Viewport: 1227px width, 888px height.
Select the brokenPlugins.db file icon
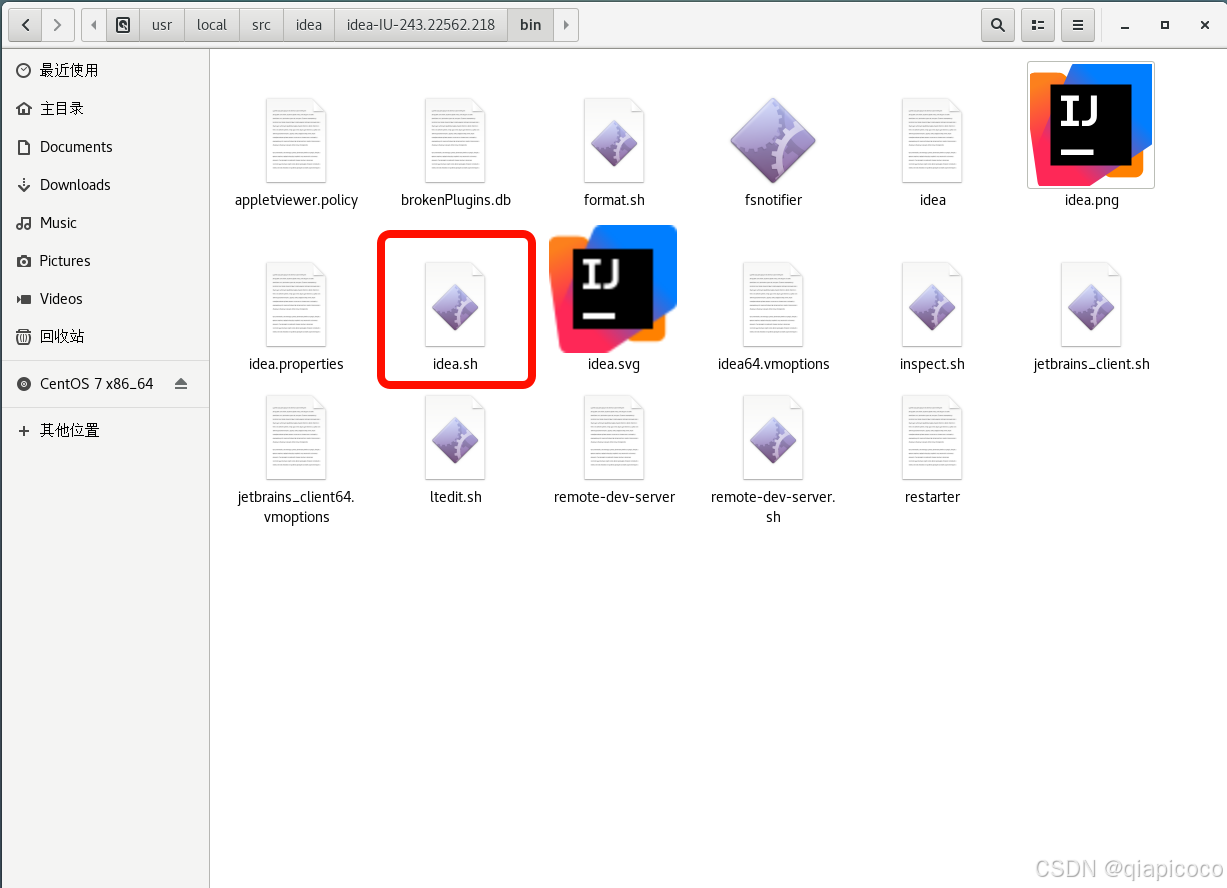click(455, 140)
